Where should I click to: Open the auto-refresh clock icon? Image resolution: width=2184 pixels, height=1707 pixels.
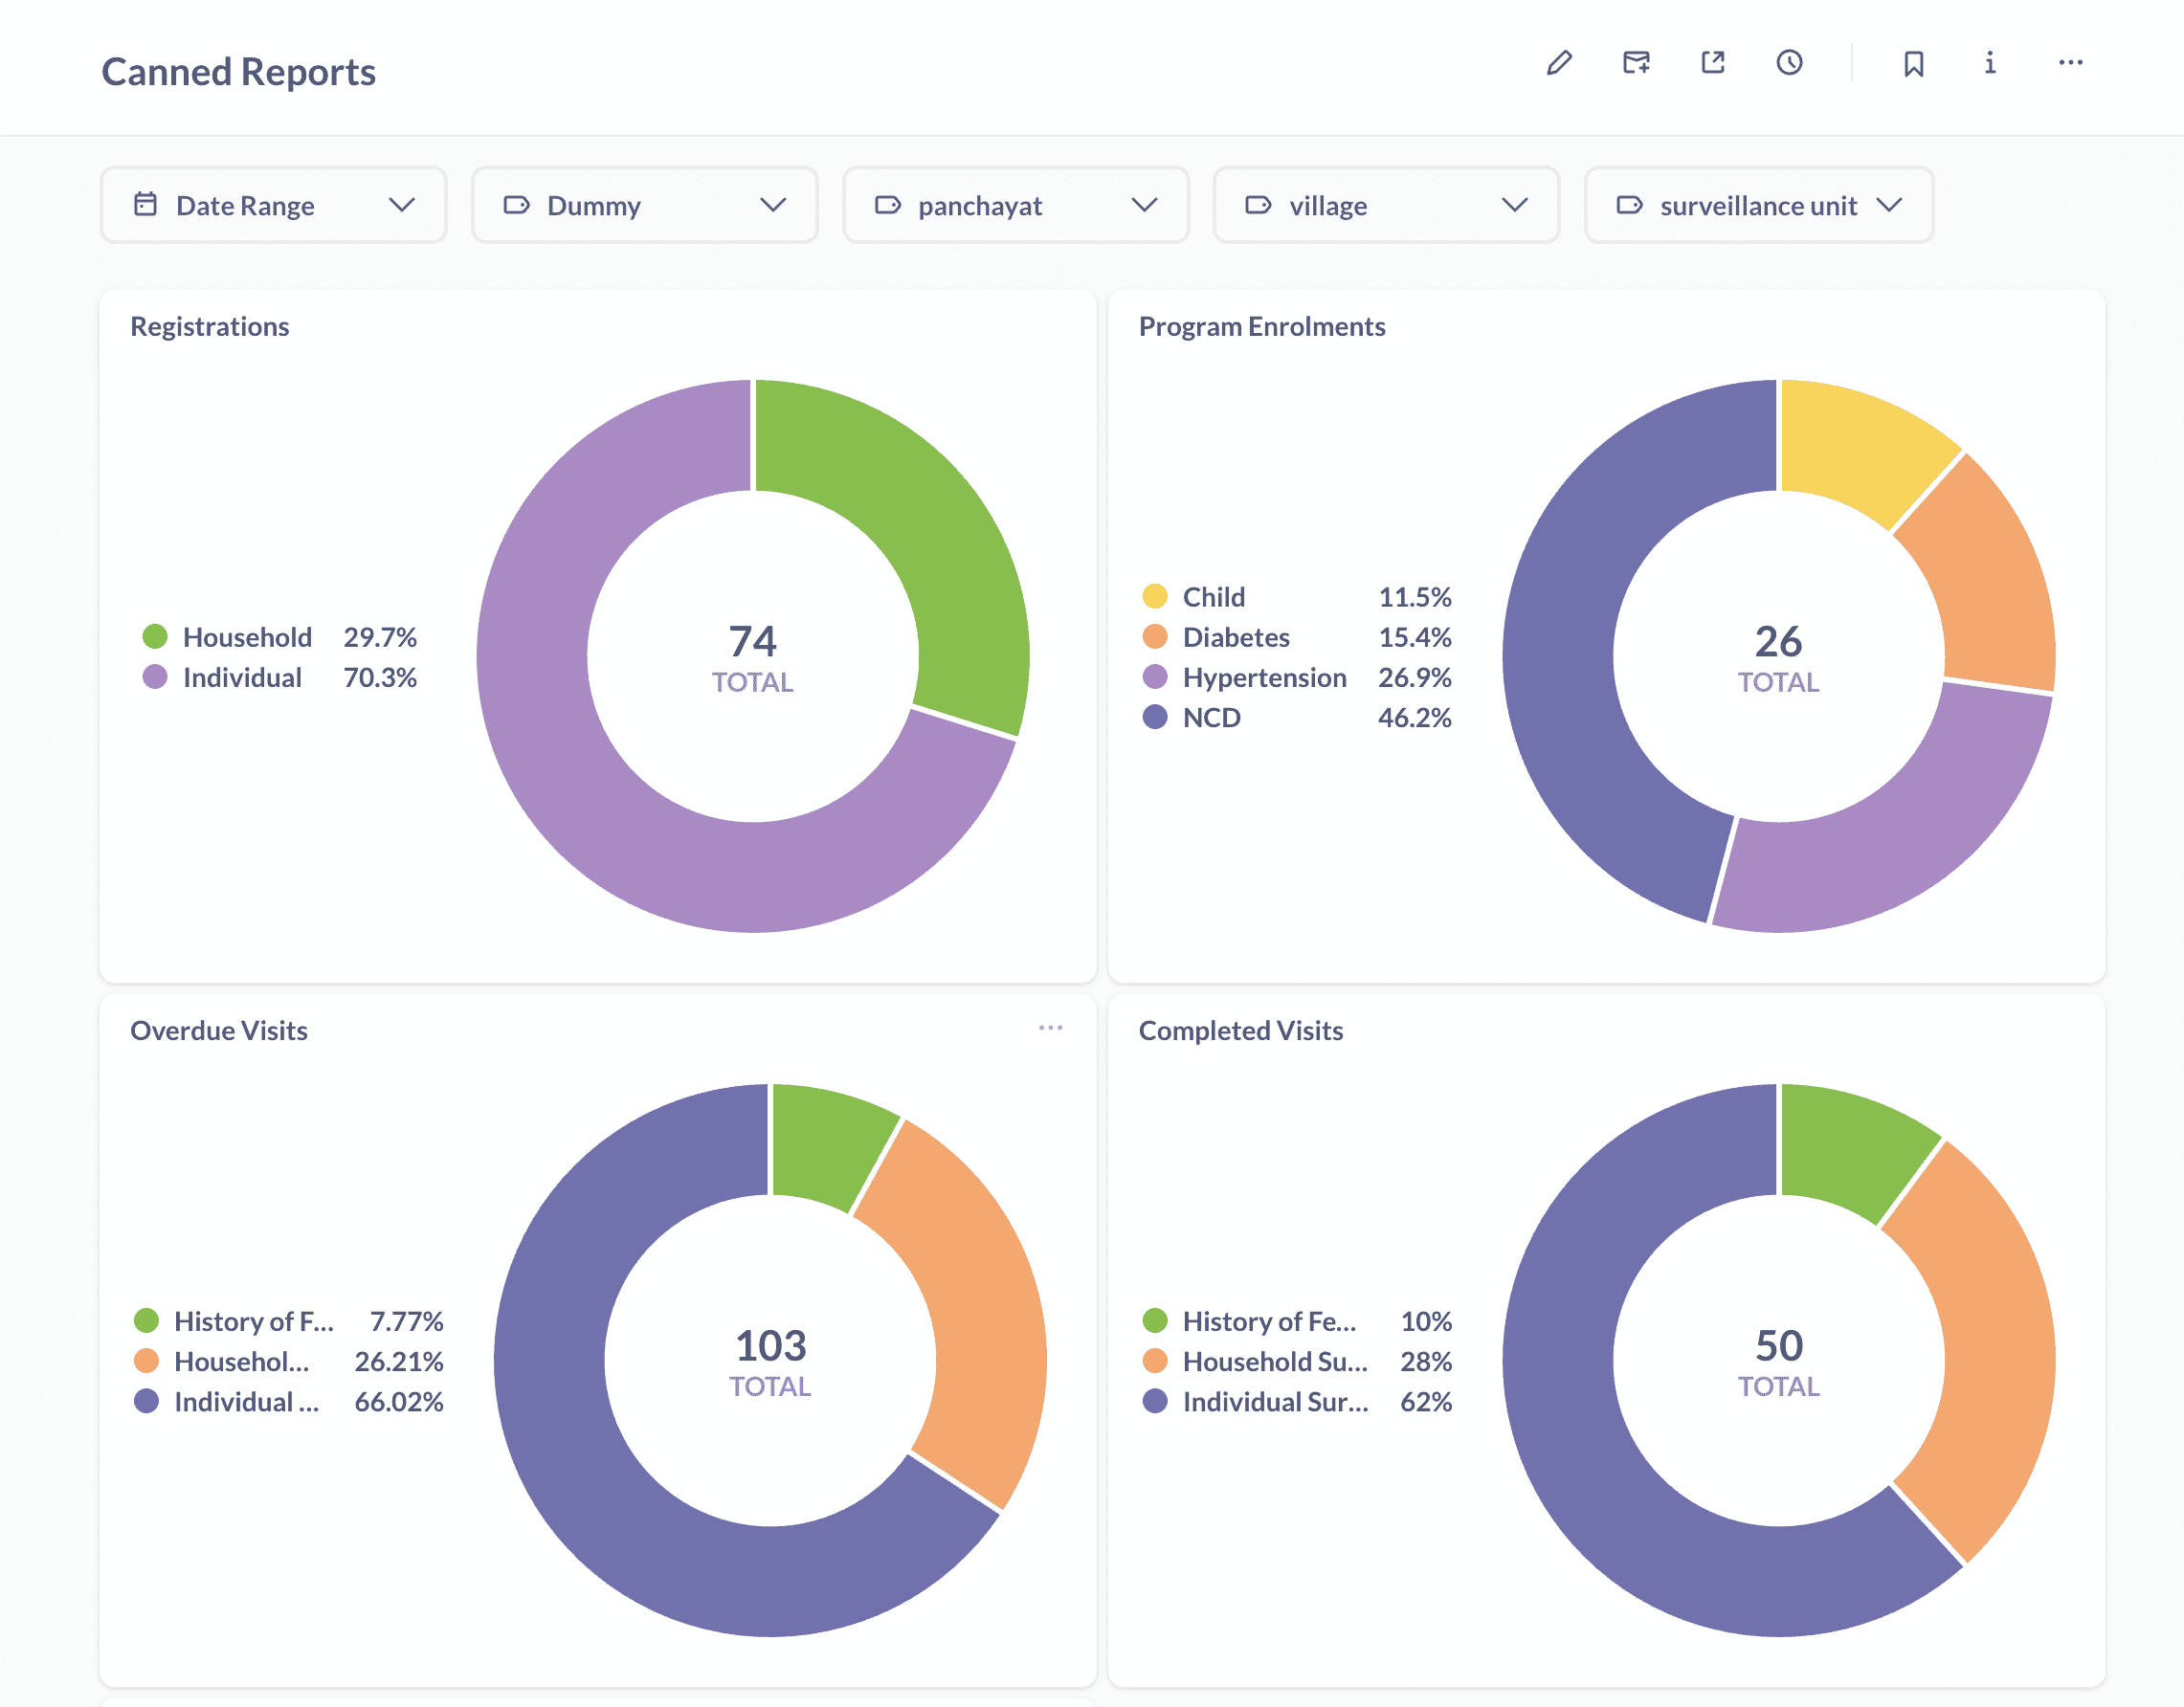coord(1789,63)
